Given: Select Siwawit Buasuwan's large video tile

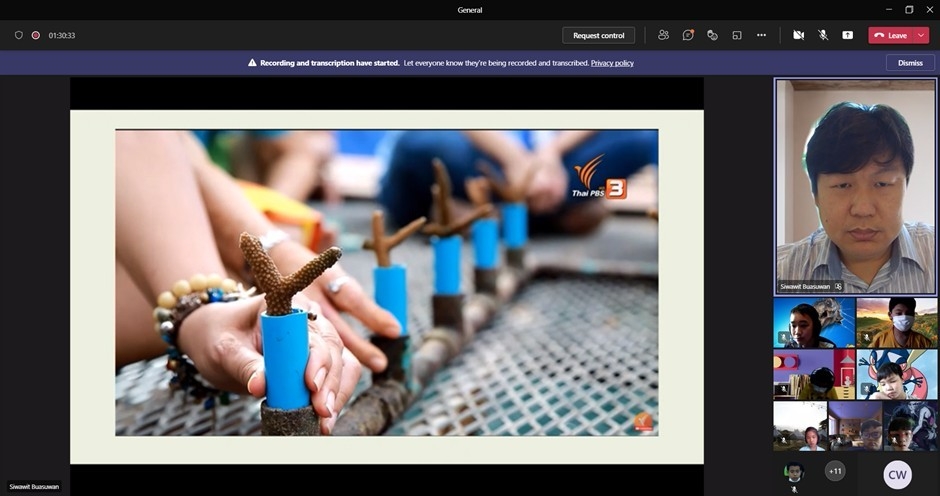Looking at the screenshot, I should click(x=856, y=186).
